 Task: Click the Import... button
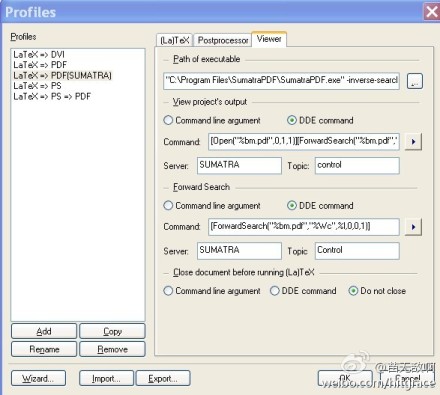[x=106, y=378]
